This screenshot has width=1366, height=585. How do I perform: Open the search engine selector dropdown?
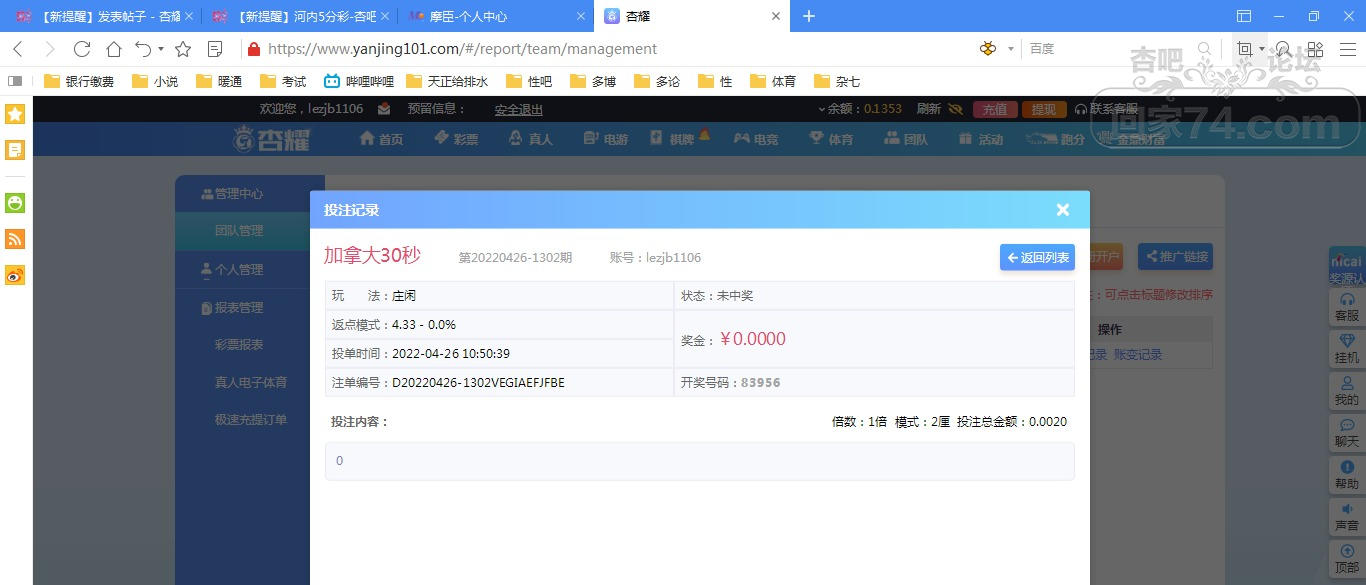click(1011, 49)
